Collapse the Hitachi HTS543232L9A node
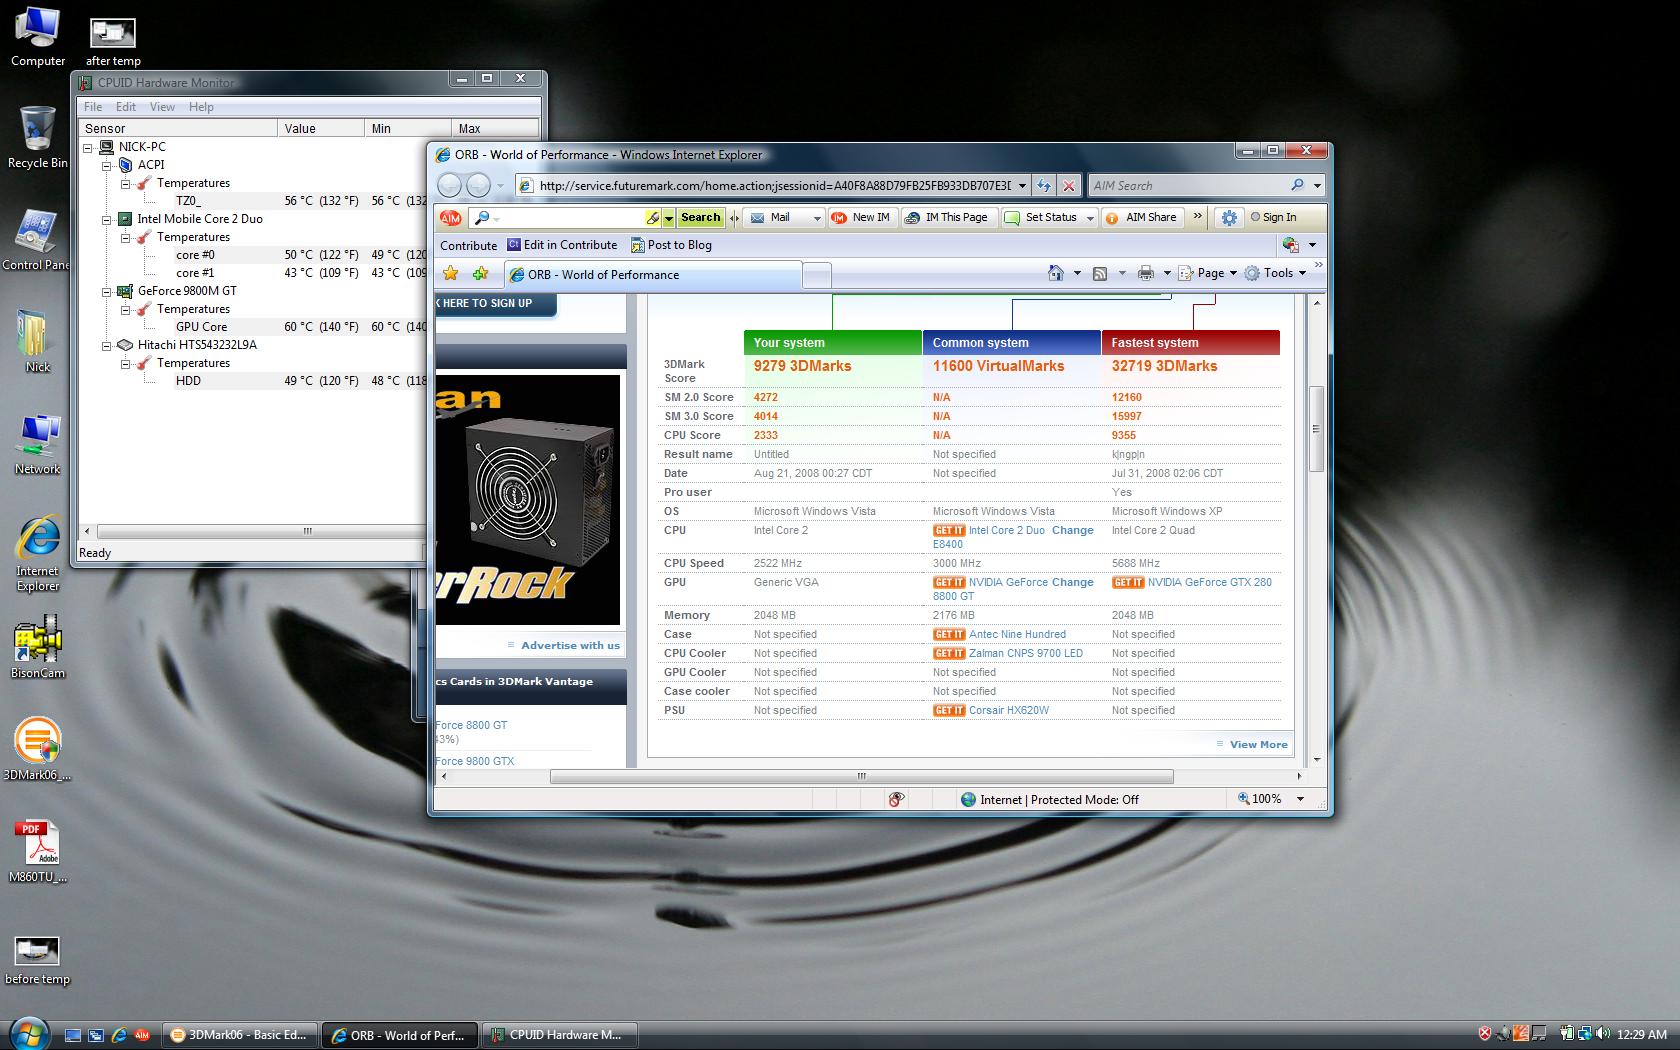The width and height of the screenshot is (1680, 1050). pyautogui.click(x=107, y=345)
